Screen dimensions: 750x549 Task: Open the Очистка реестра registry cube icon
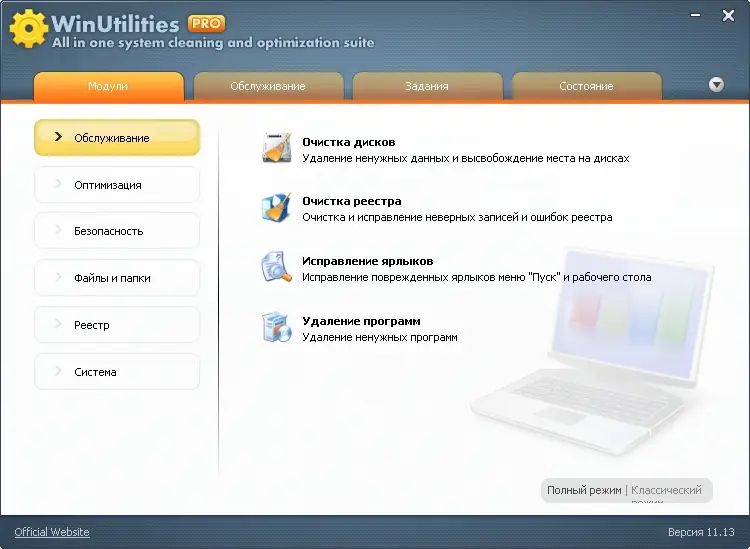[x=276, y=208]
